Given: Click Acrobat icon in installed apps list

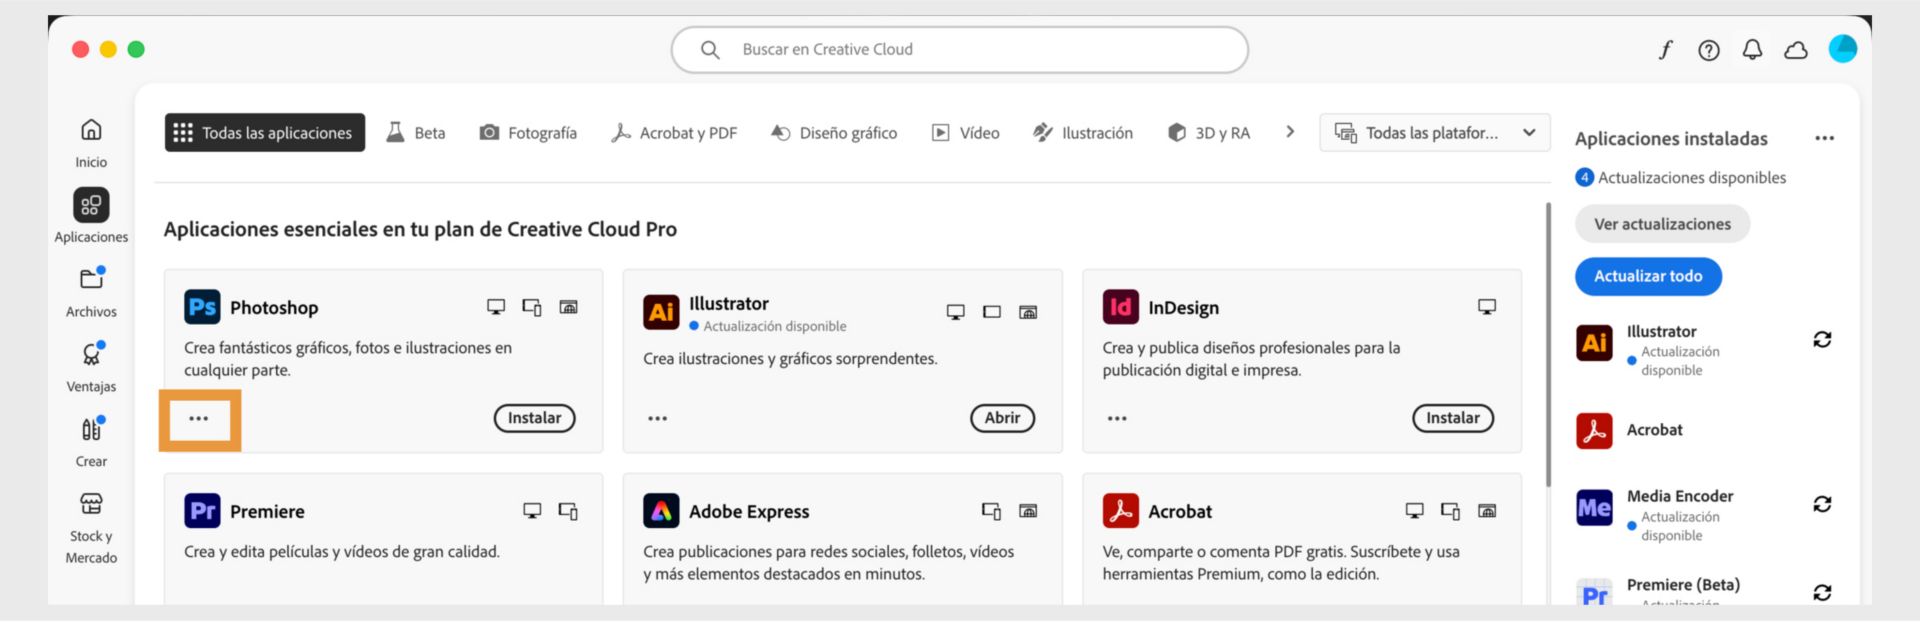Looking at the screenshot, I should [1594, 431].
